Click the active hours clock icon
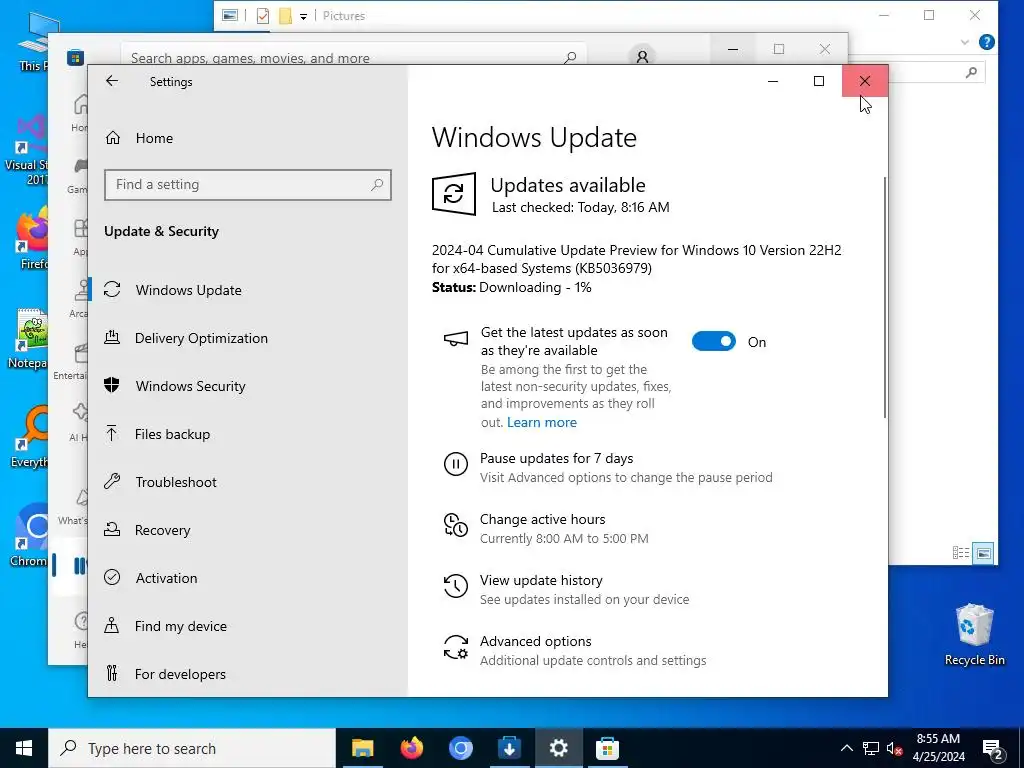Screen dimensions: 1024x768 tap(456, 525)
